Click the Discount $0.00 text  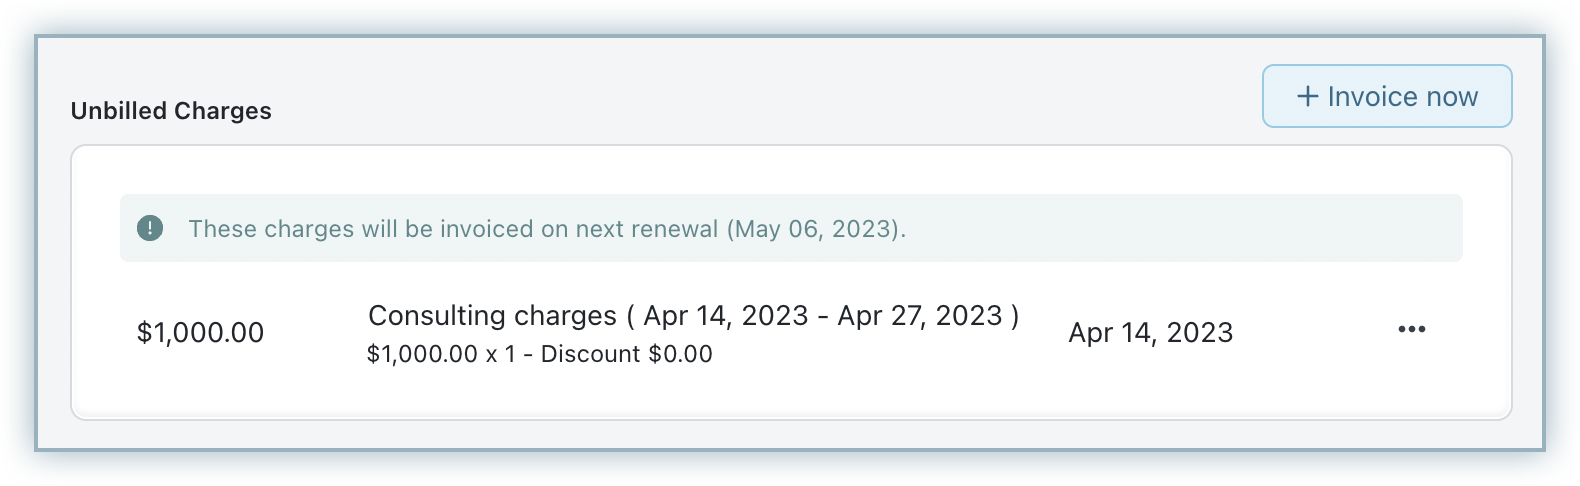click(x=626, y=354)
